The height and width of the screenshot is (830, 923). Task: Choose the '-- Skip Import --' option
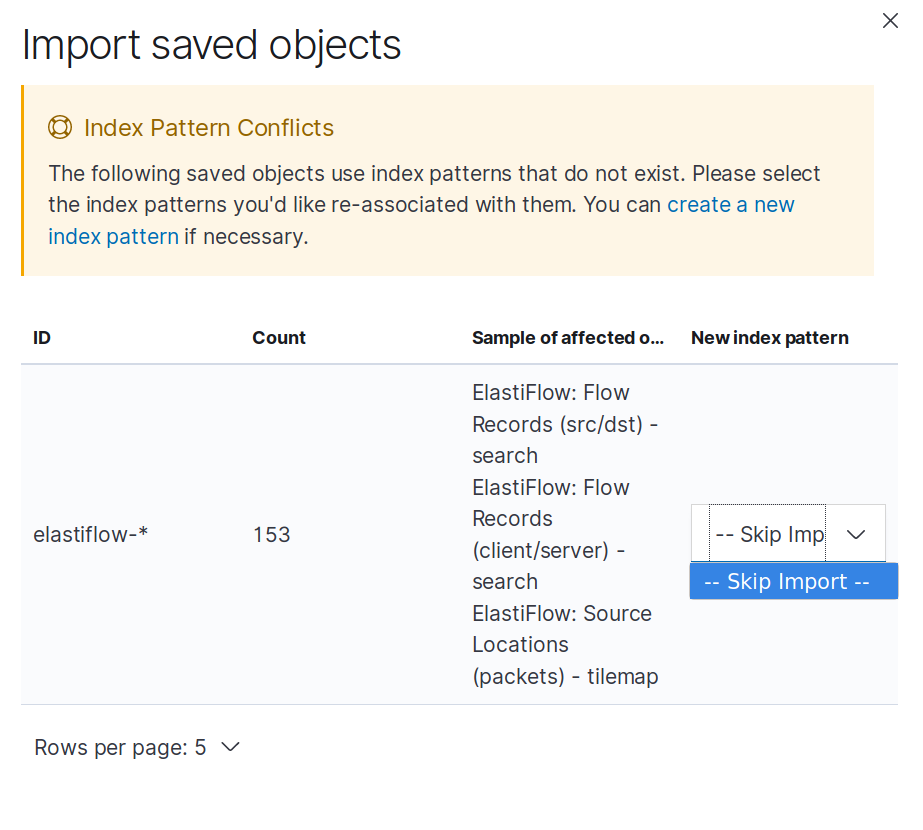point(793,581)
